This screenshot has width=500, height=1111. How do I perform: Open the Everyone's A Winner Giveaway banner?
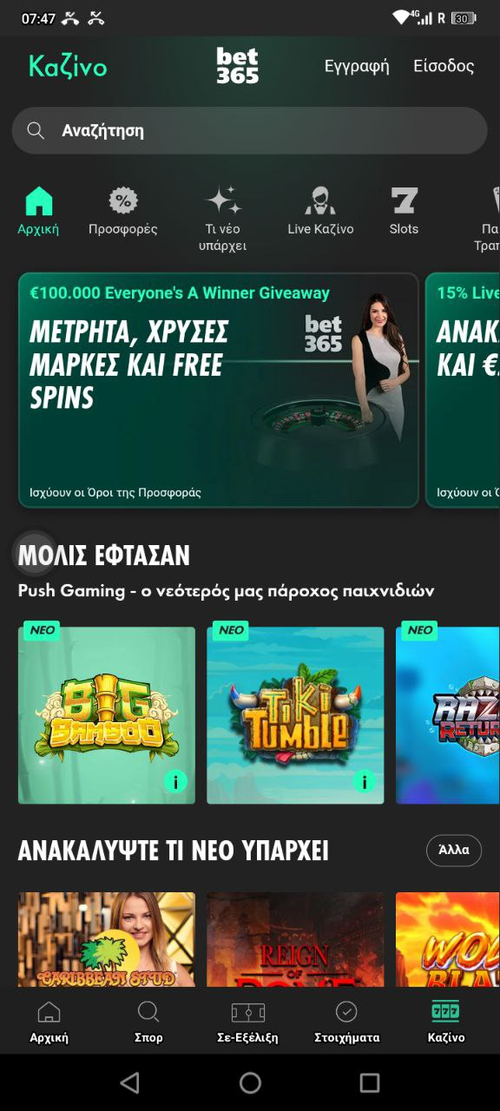point(218,390)
